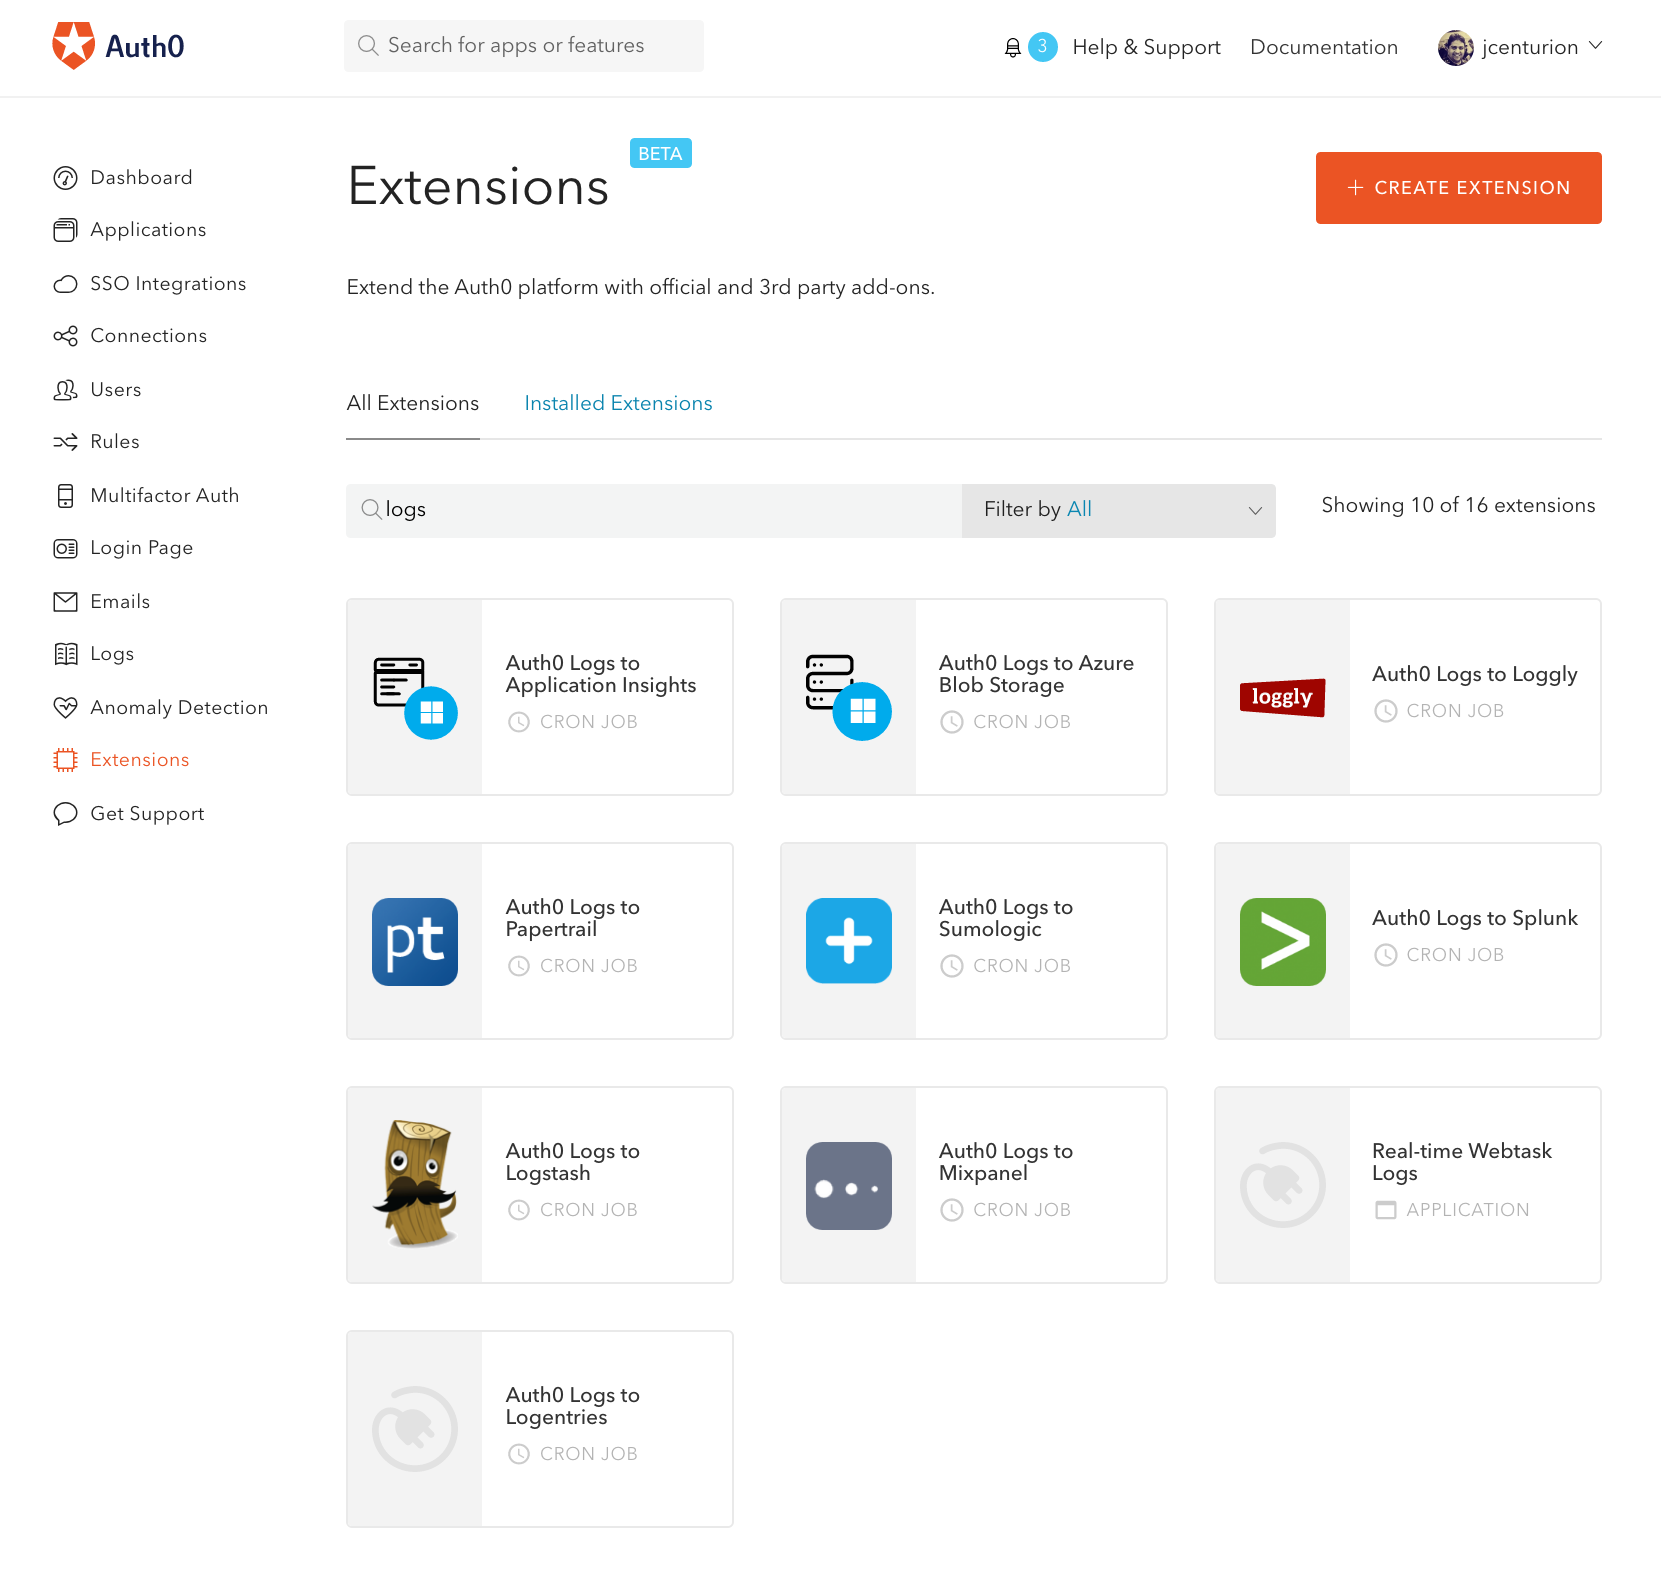Open Get Support from the sidebar
Image resolution: width=1661 pixels, height=1570 pixels.
[147, 814]
